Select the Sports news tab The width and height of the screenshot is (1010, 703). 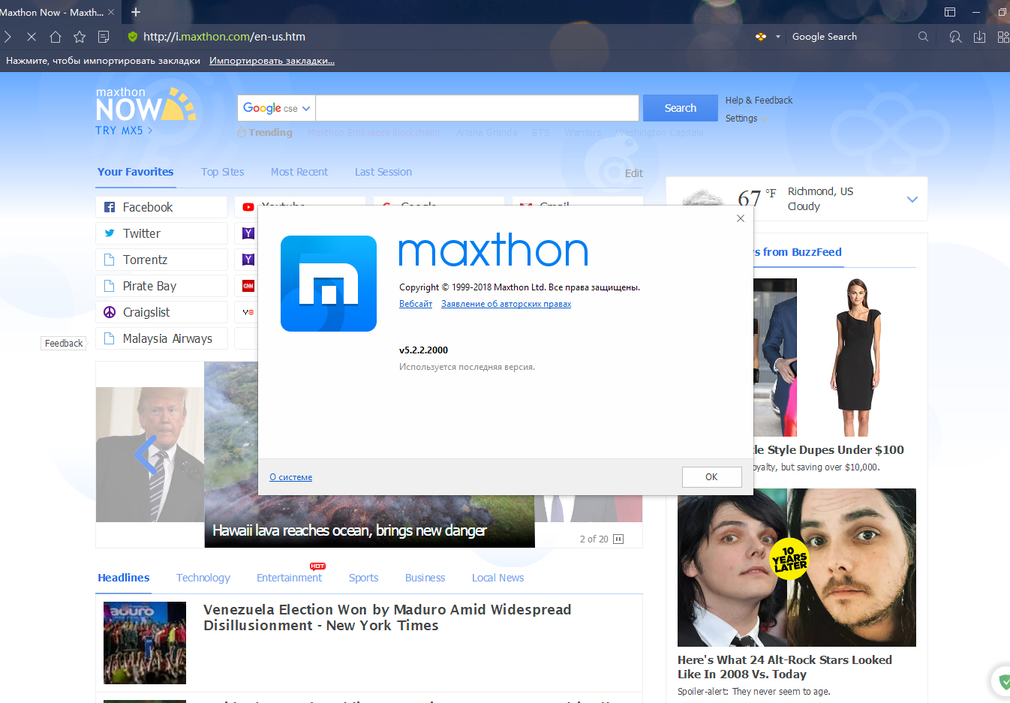point(363,578)
